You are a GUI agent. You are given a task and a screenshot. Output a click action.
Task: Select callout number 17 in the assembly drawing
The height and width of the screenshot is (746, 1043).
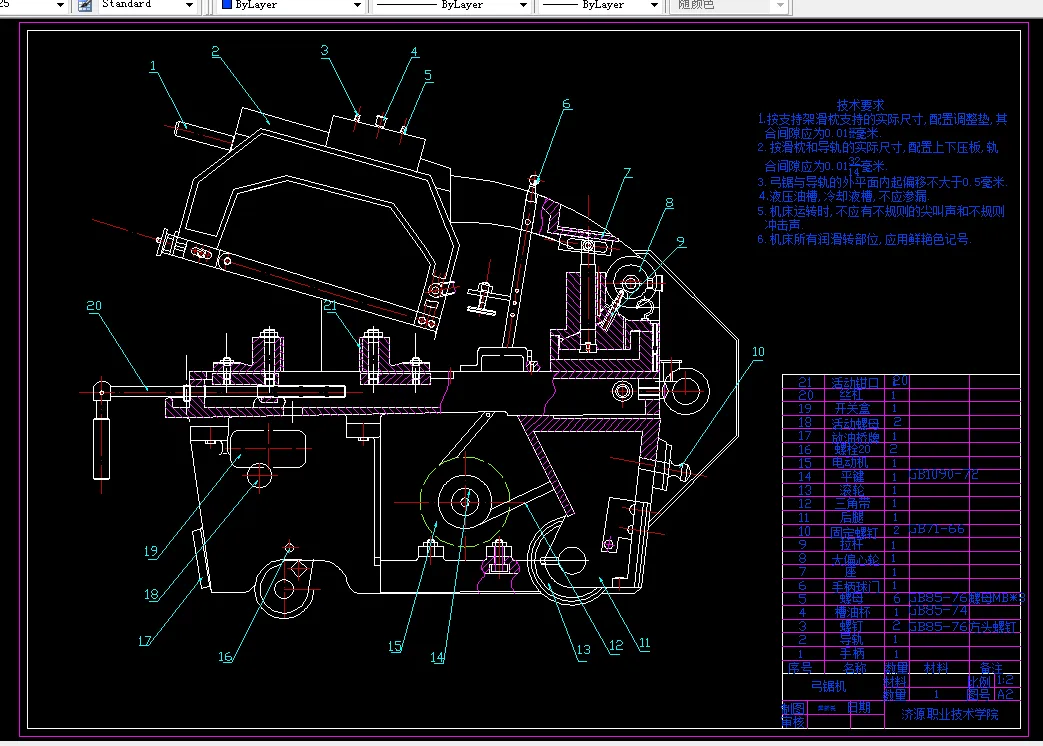click(144, 641)
